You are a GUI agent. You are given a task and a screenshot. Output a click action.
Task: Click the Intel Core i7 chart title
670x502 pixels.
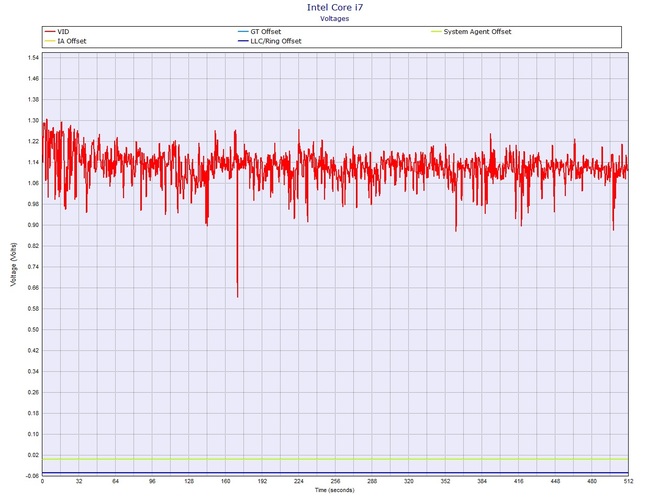[335, 7]
